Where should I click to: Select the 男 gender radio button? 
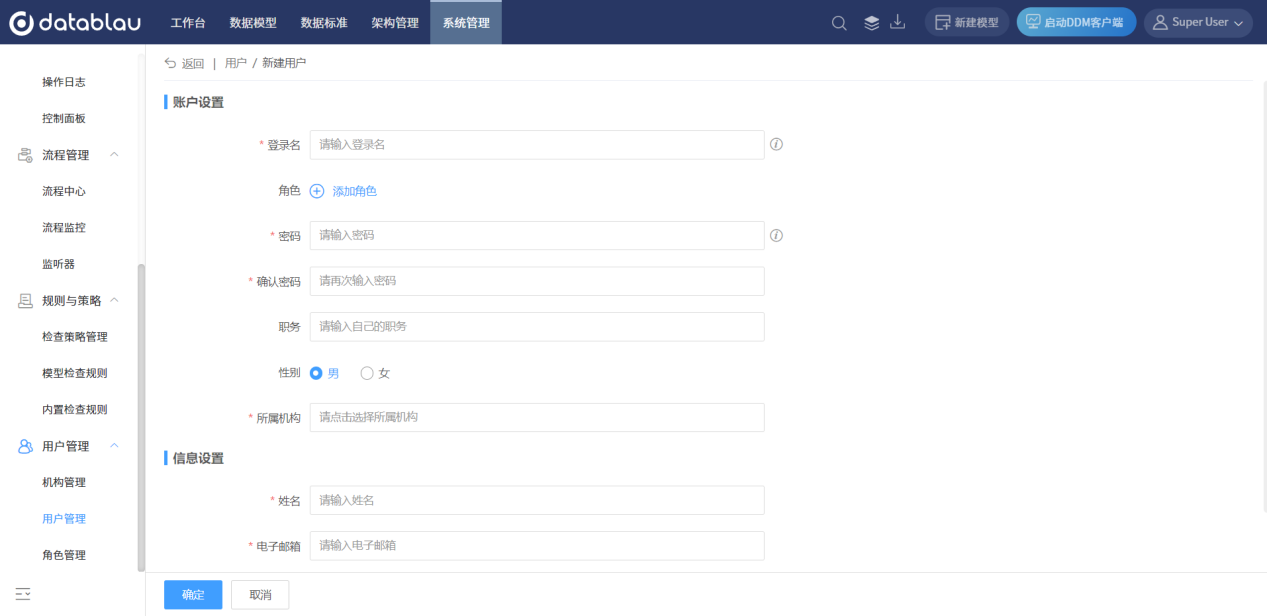(x=316, y=373)
